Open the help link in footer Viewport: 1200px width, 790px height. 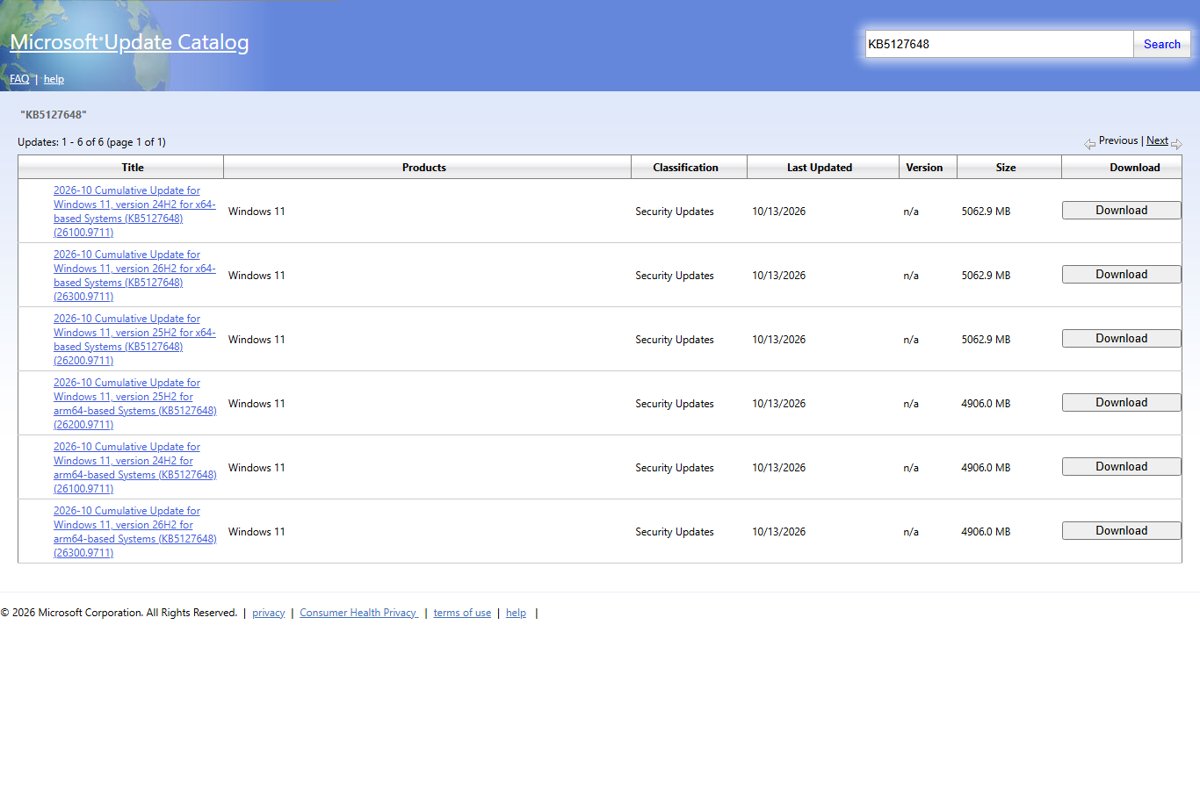(516, 613)
